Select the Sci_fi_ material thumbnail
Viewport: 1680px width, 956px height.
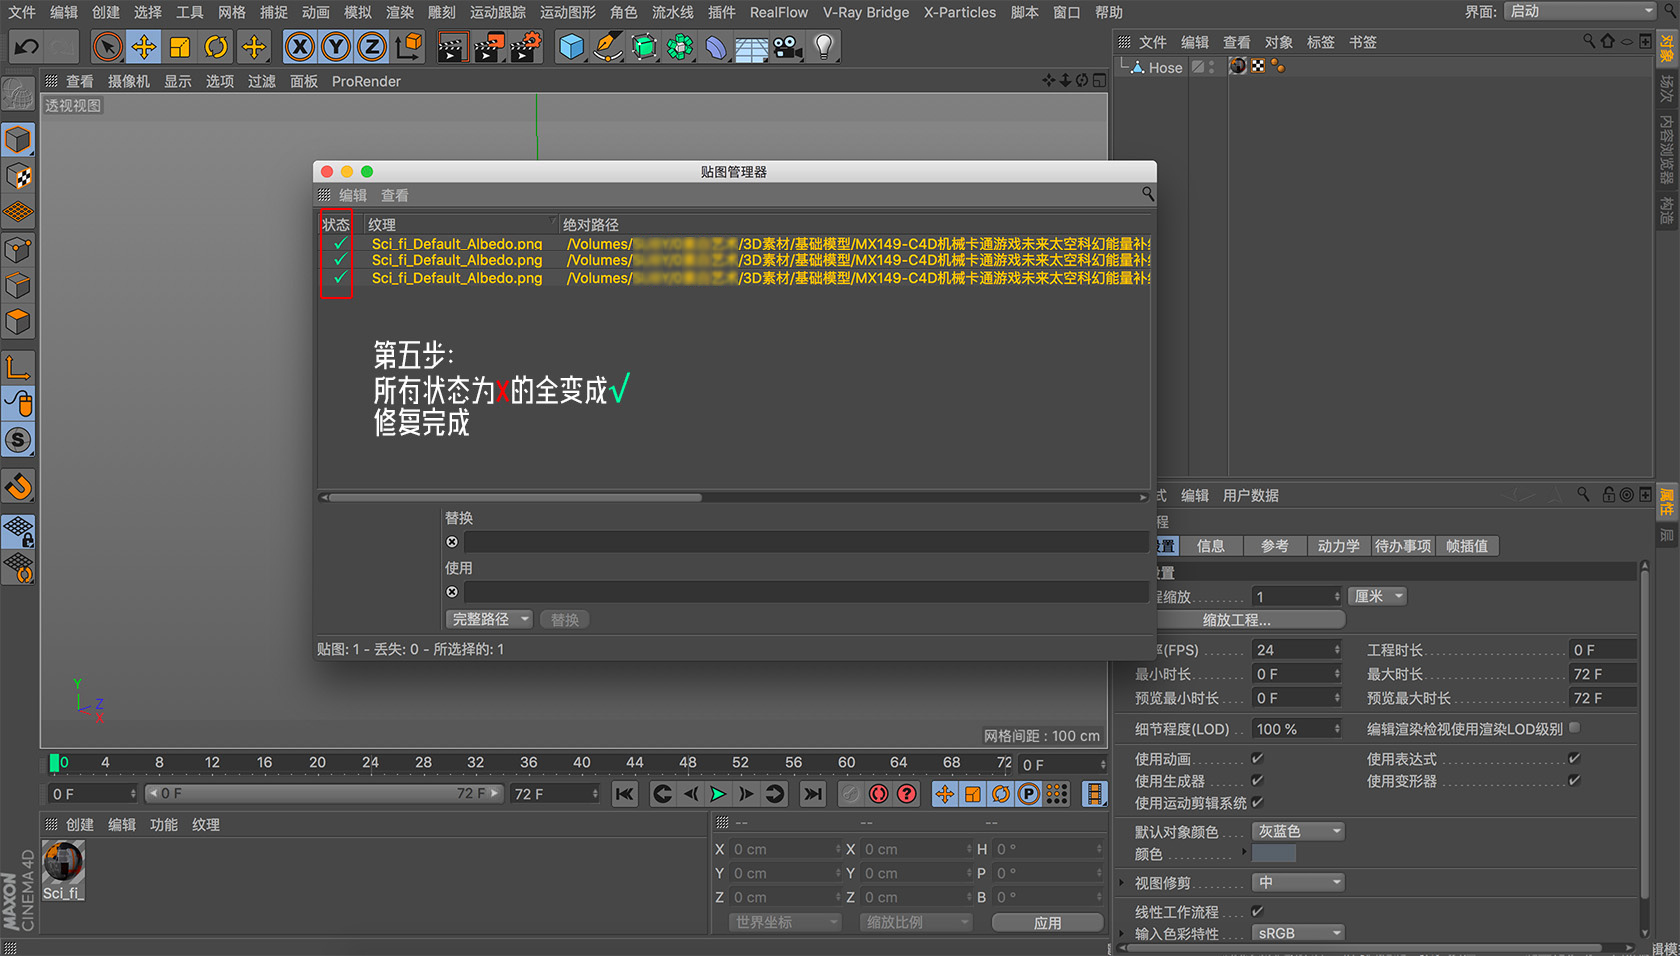point(63,862)
